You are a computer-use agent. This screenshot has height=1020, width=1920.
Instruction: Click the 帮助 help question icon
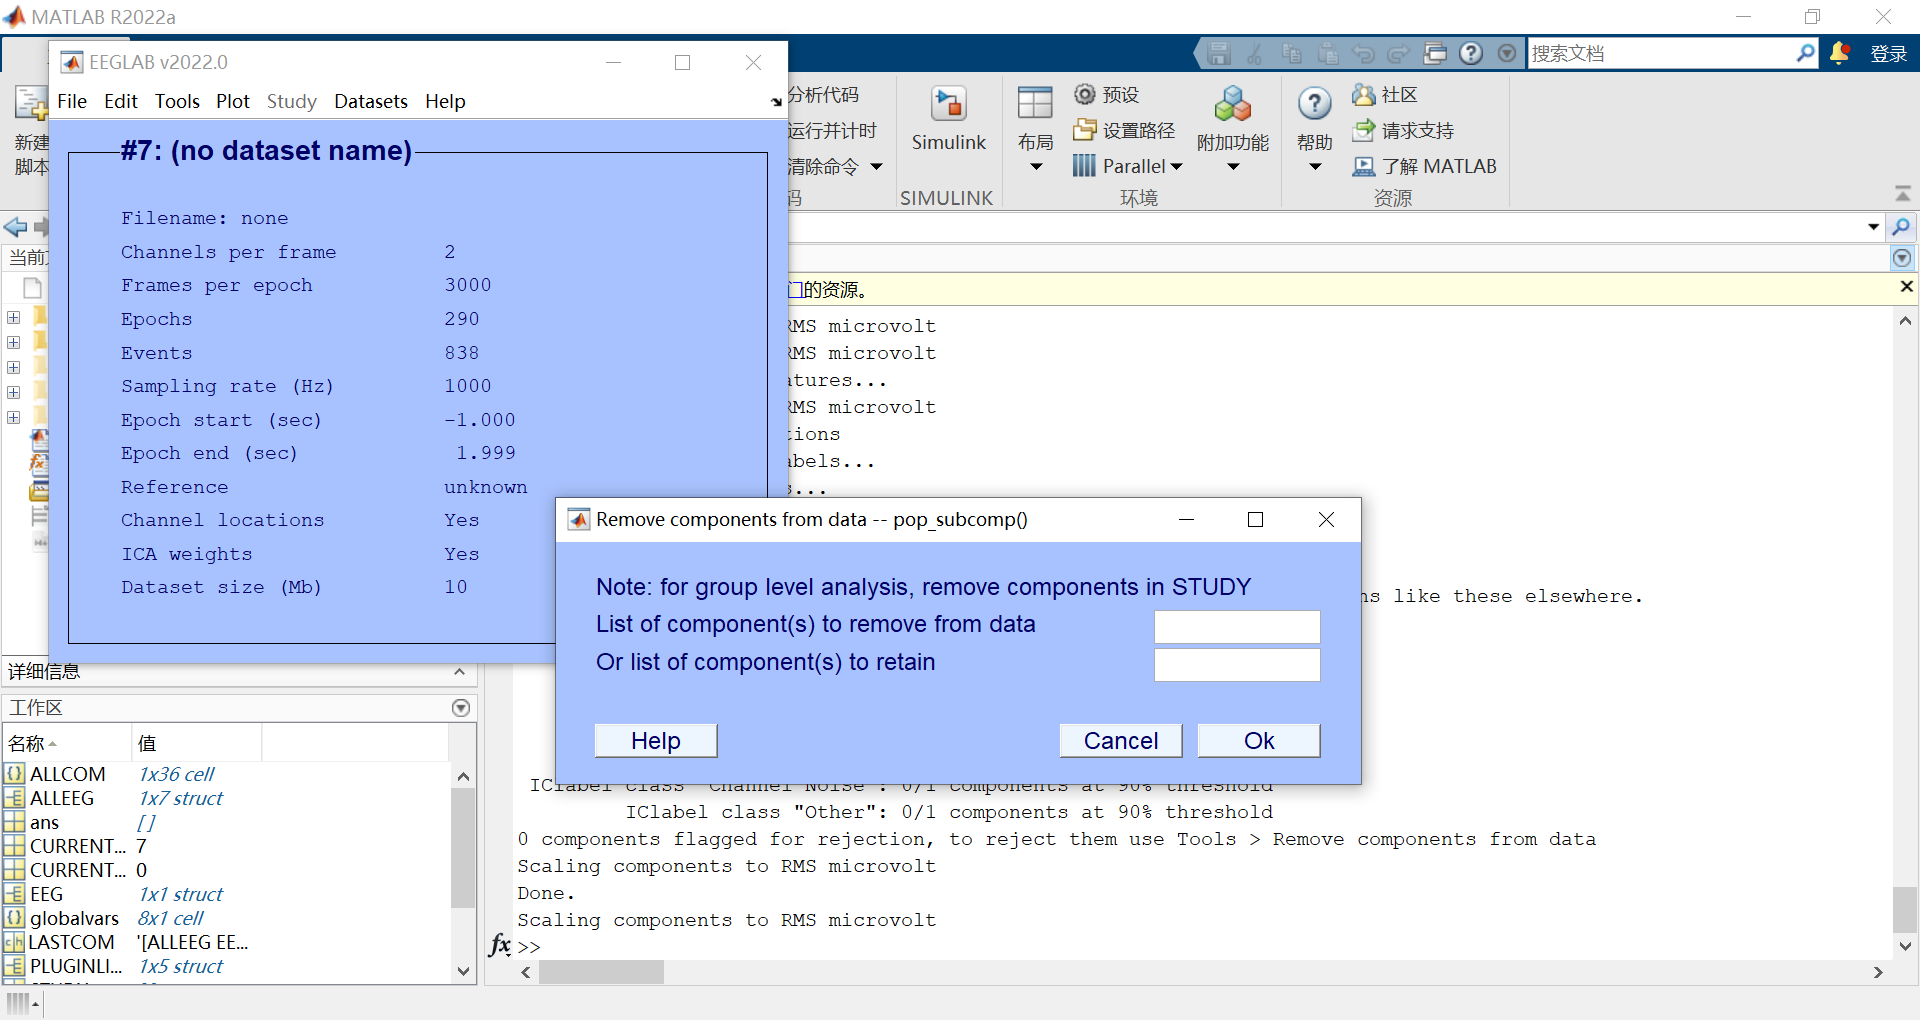pyautogui.click(x=1315, y=103)
